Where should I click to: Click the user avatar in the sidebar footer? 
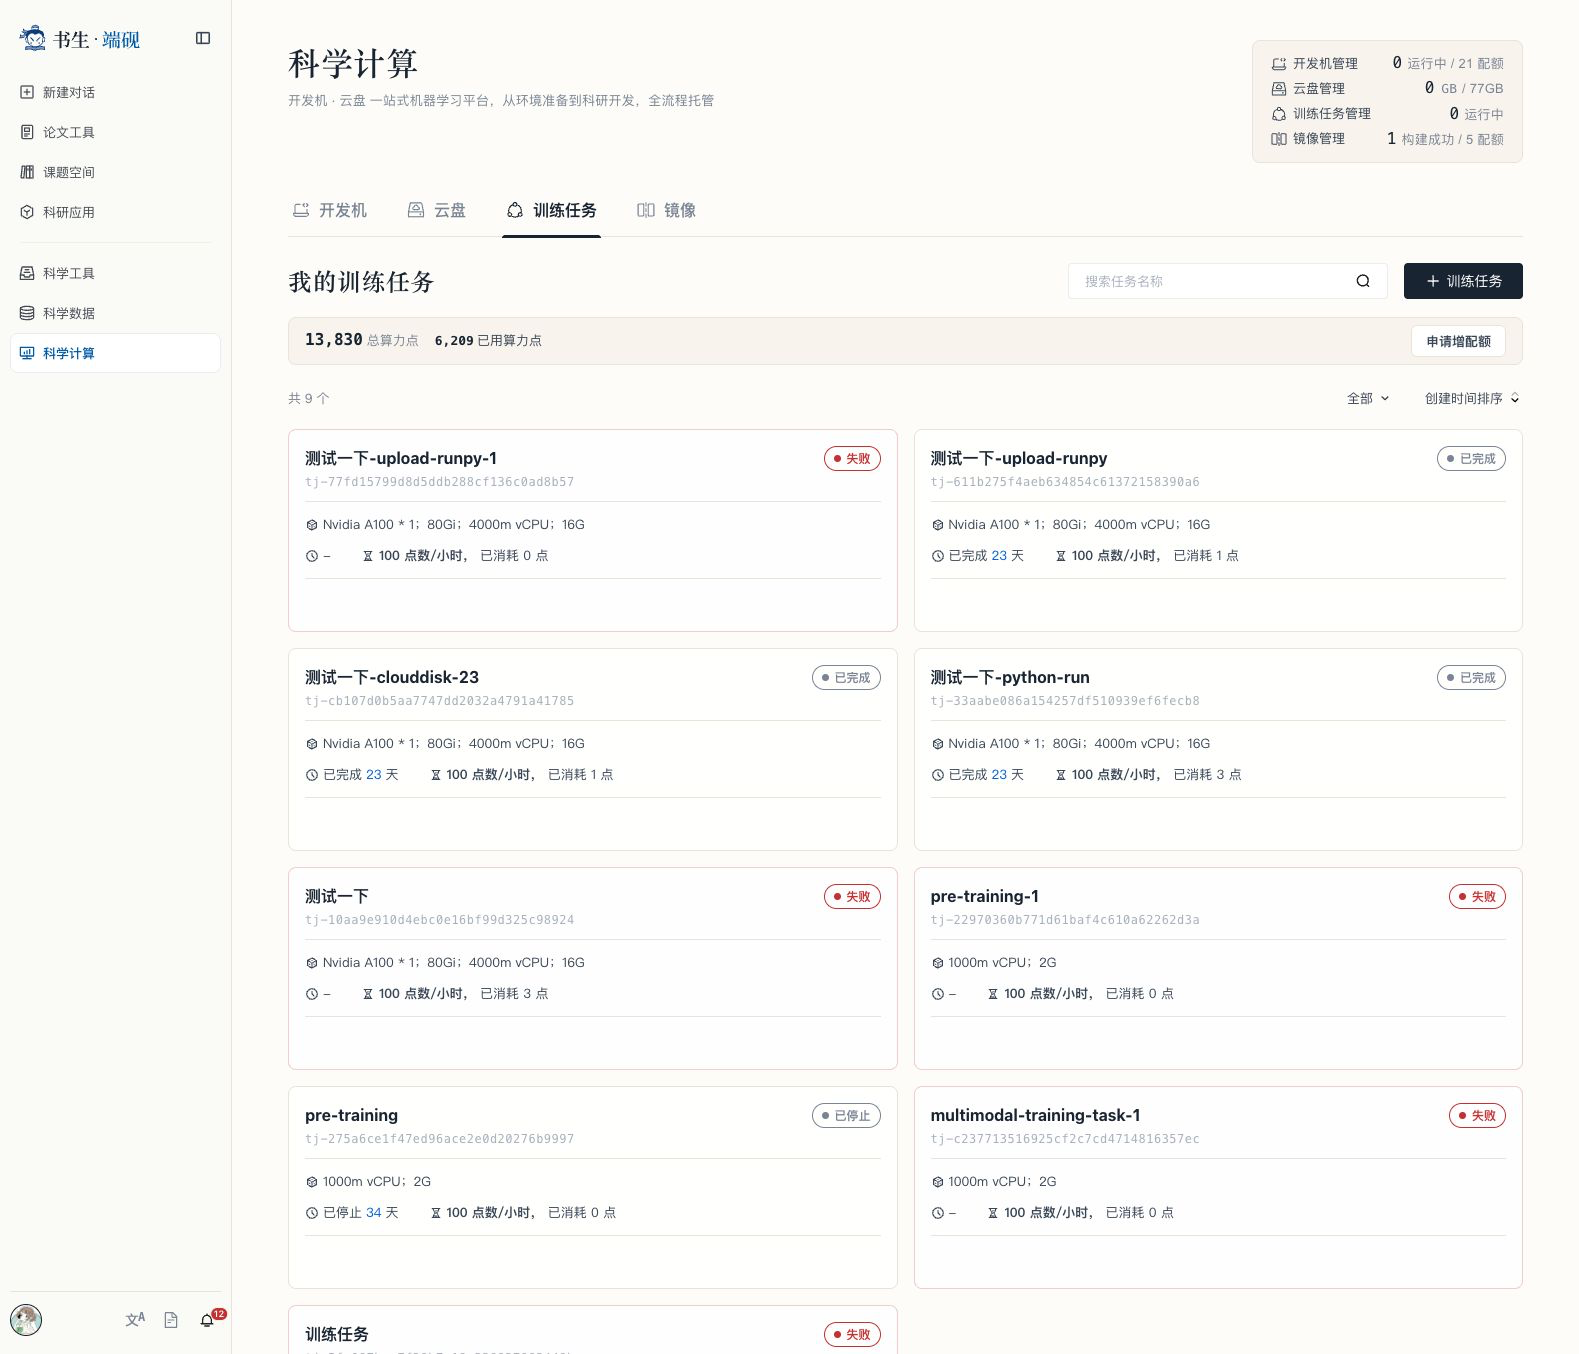coord(26,1320)
